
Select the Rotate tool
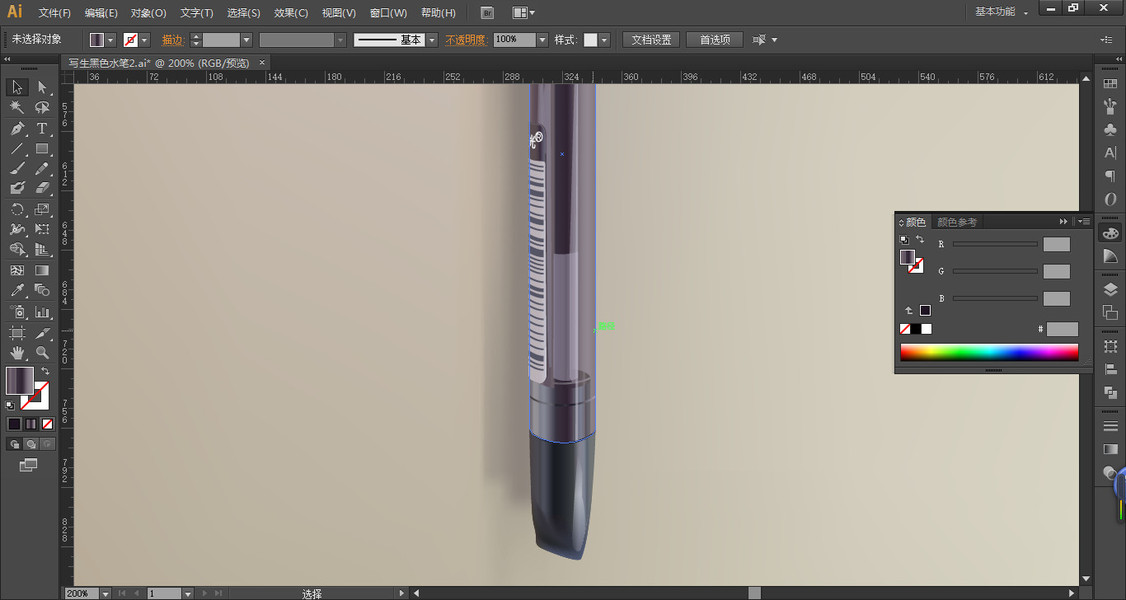(17, 210)
